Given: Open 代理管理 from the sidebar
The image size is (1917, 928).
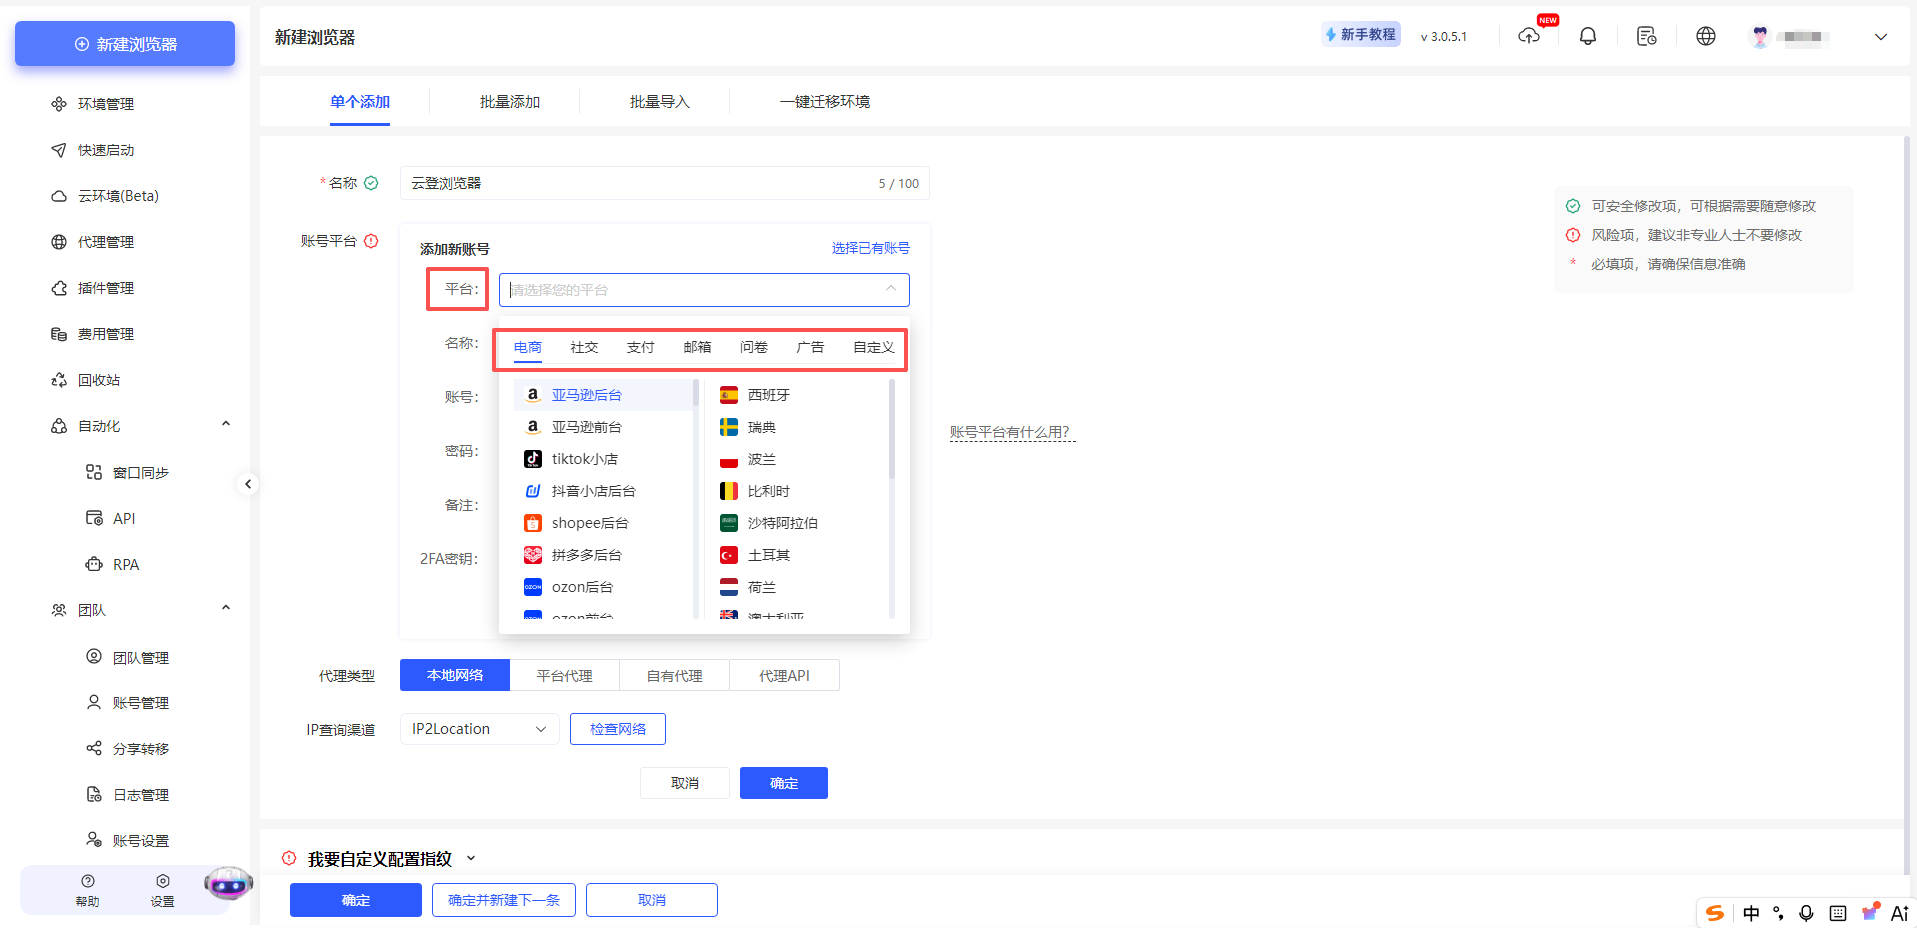Looking at the screenshot, I should 96,241.
